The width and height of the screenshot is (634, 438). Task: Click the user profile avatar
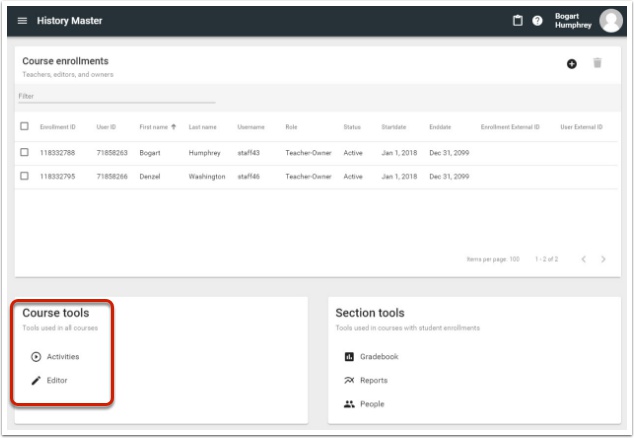coord(610,21)
